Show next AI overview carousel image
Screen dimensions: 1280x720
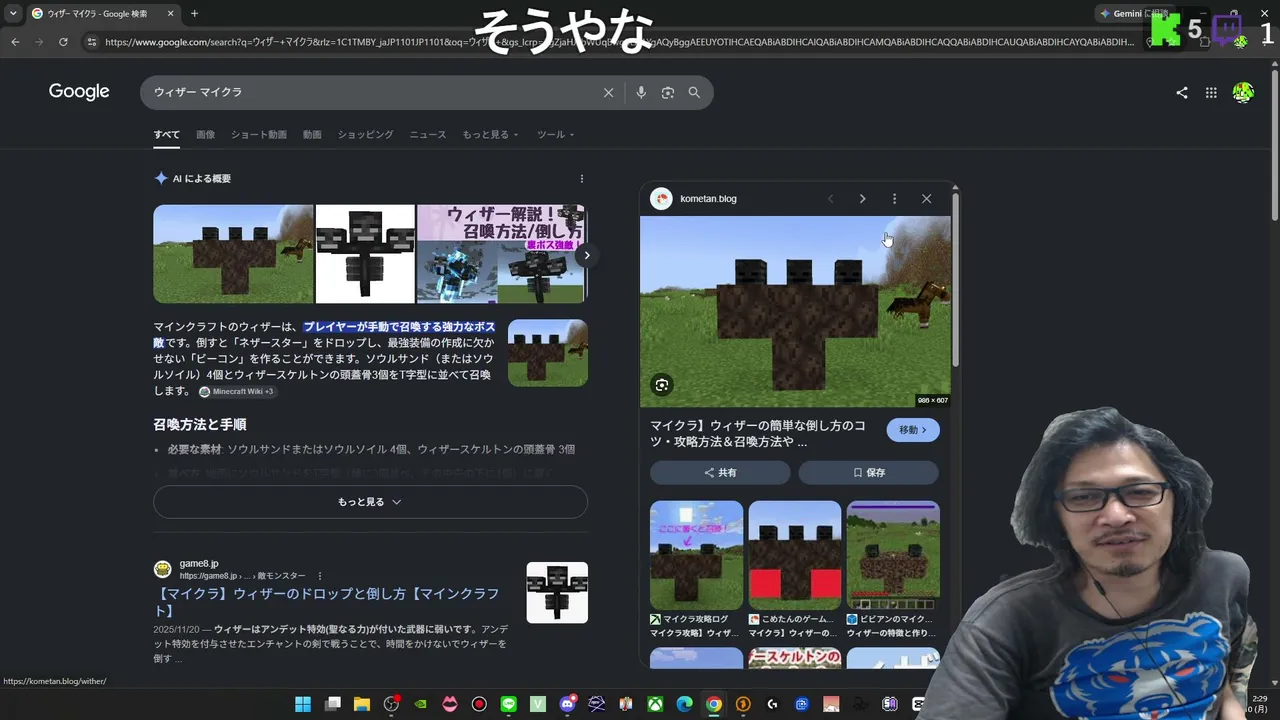click(587, 255)
